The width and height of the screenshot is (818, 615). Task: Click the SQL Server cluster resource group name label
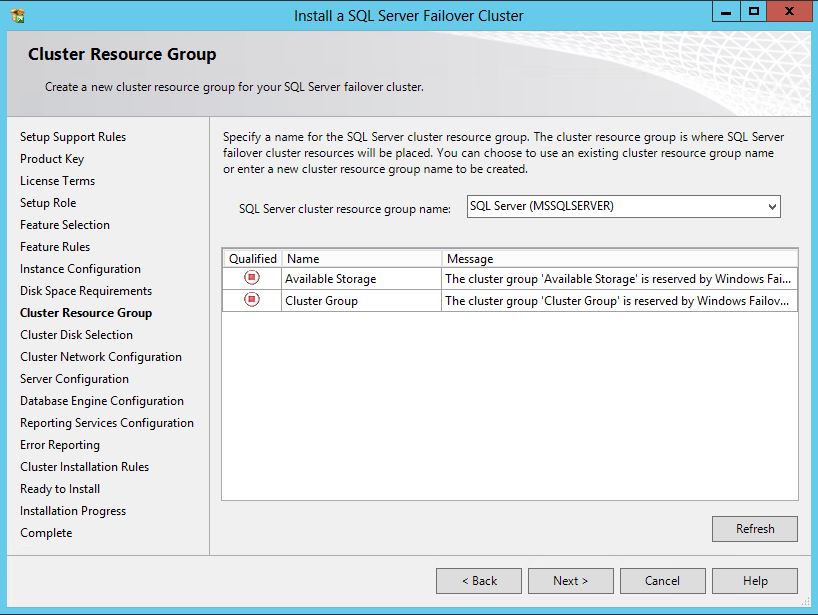[345, 209]
